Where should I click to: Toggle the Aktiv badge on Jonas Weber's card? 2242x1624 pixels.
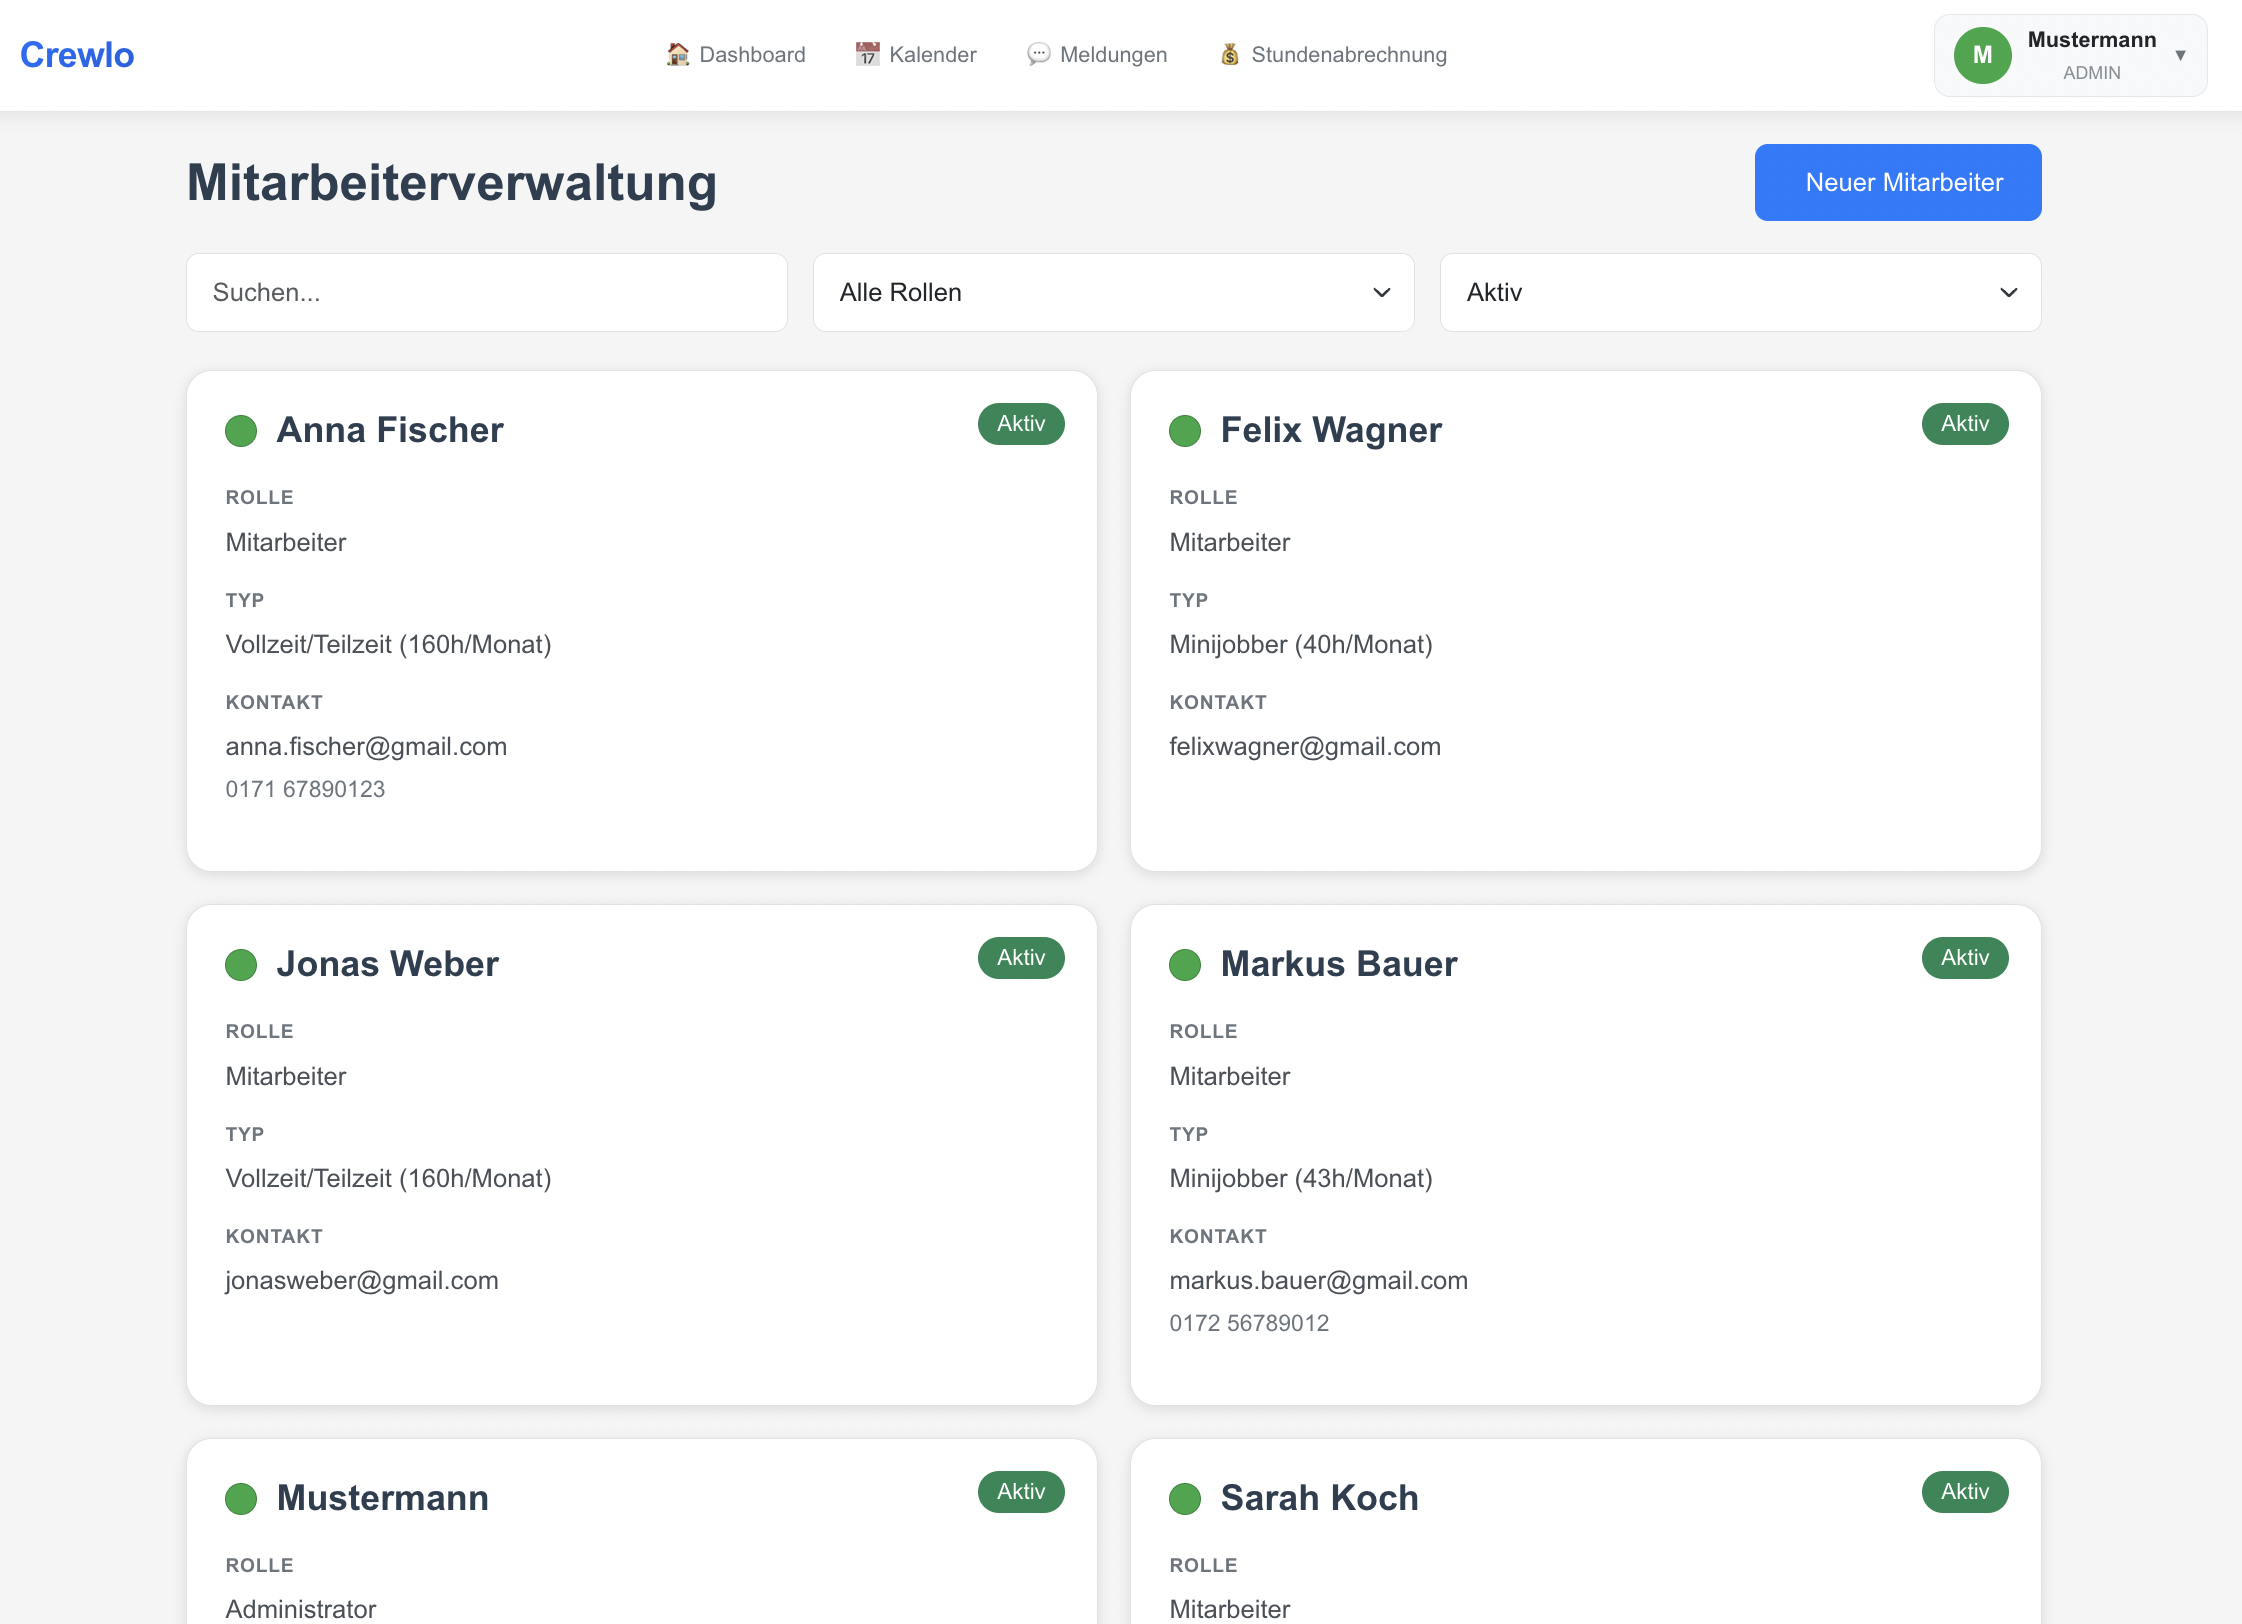[1020, 957]
